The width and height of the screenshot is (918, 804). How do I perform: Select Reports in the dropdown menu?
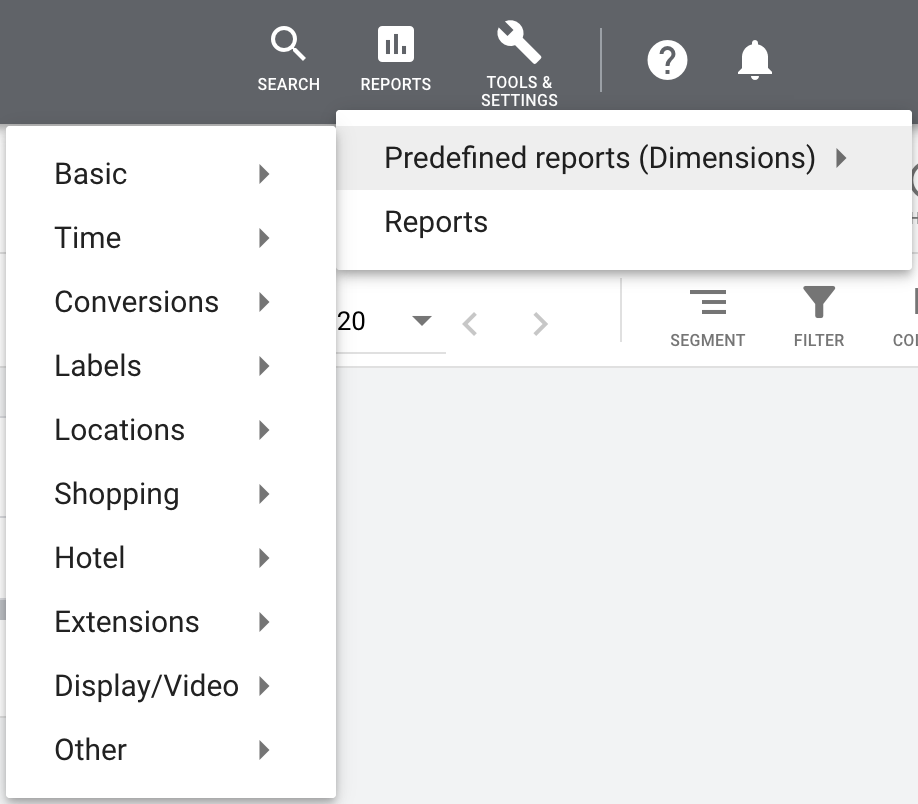pos(436,222)
